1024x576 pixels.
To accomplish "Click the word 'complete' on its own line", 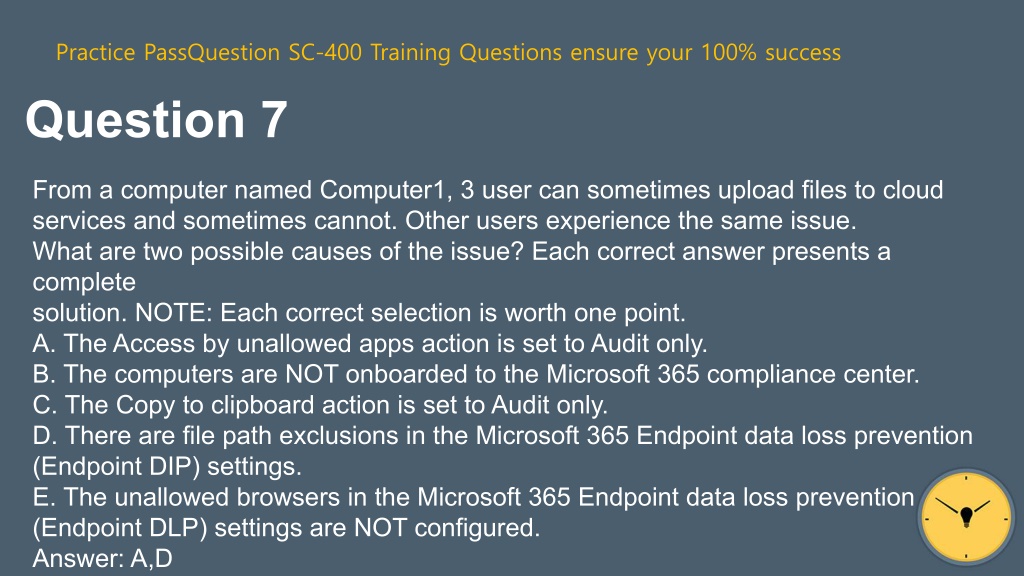I will pyautogui.click(x=84, y=282).
